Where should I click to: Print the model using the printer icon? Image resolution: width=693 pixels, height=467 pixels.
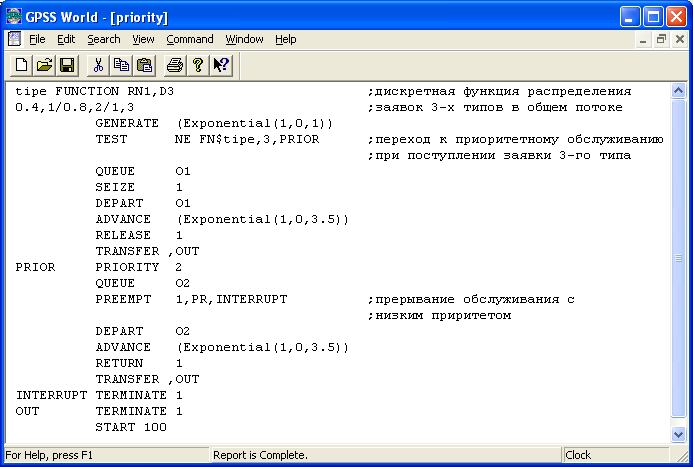175,65
